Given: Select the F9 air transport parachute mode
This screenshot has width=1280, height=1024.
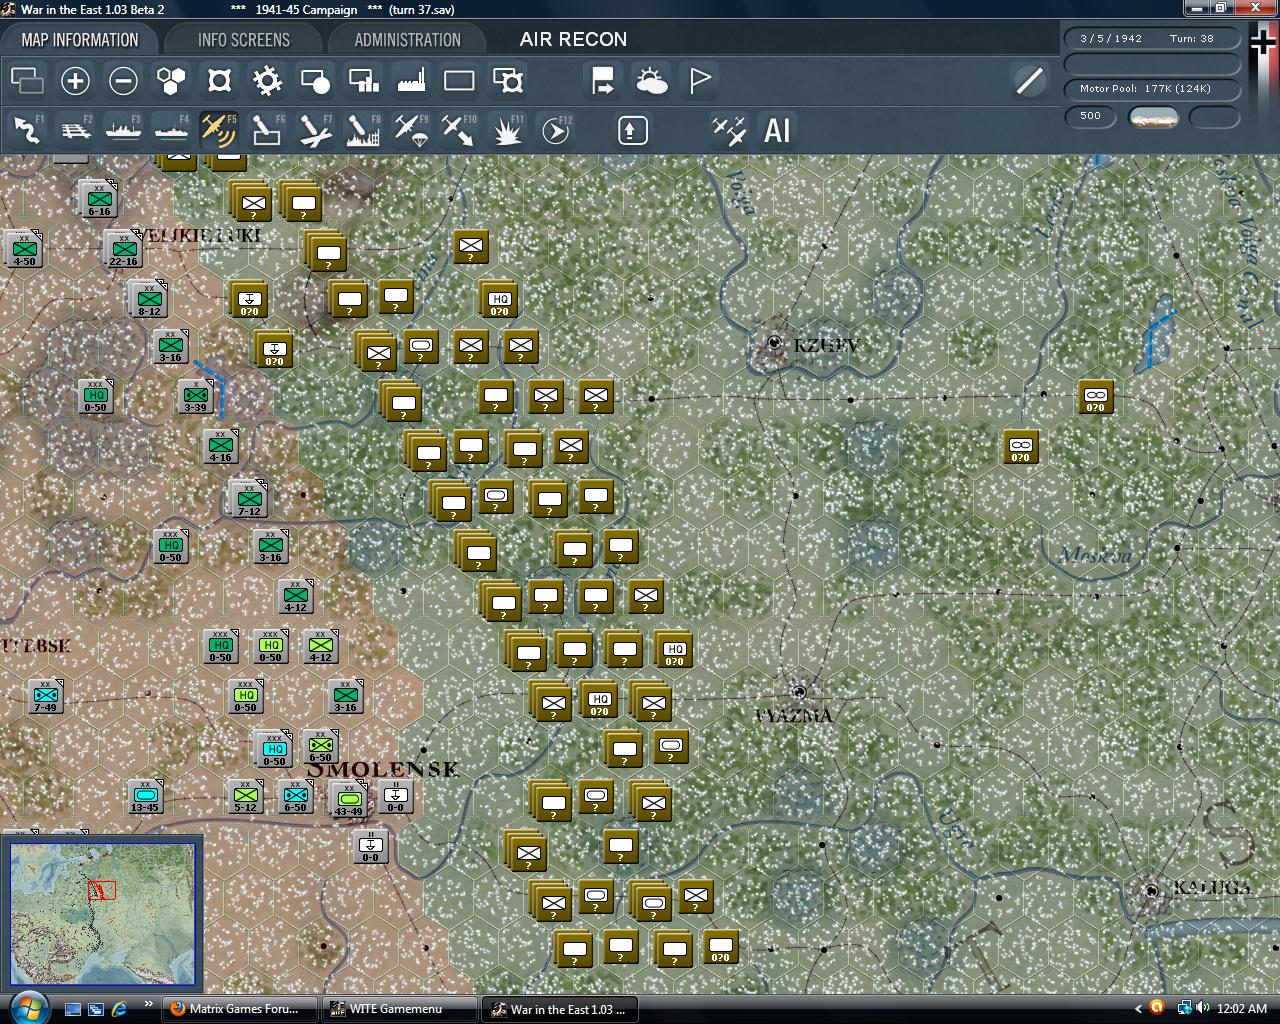Looking at the screenshot, I should pos(411,130).
